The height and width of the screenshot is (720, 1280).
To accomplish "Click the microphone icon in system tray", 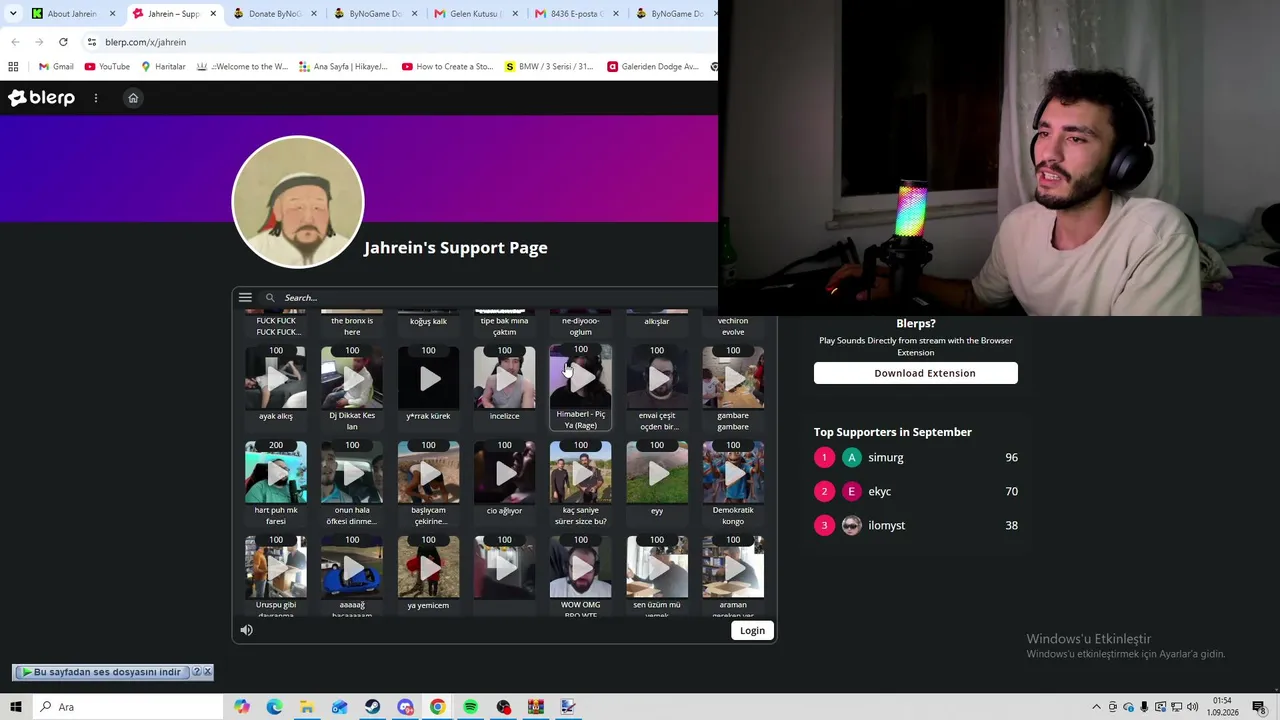I will tap(1144, 707).
